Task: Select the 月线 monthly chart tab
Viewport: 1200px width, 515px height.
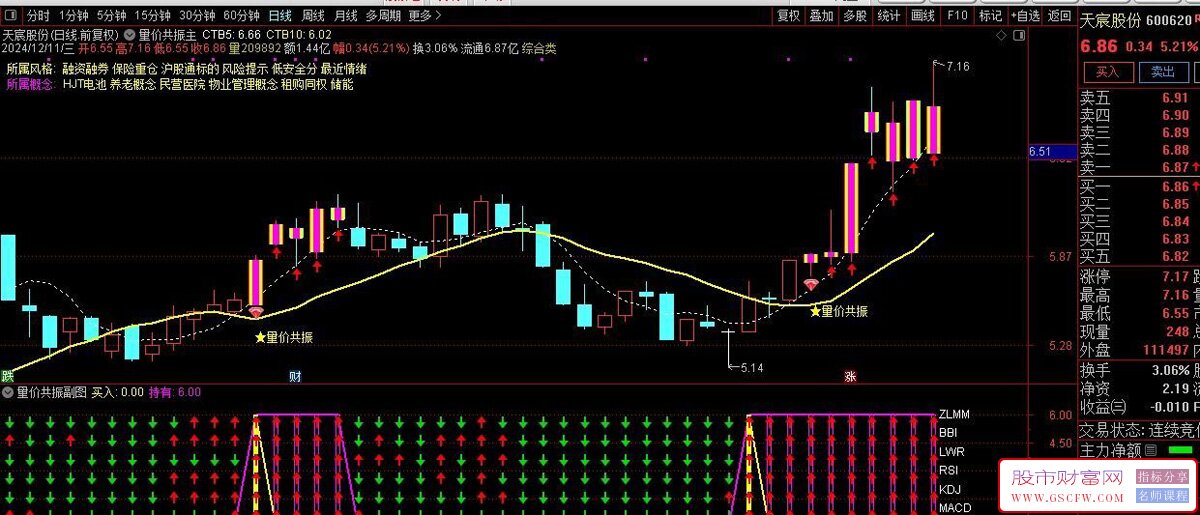Action: pos(346,16)
